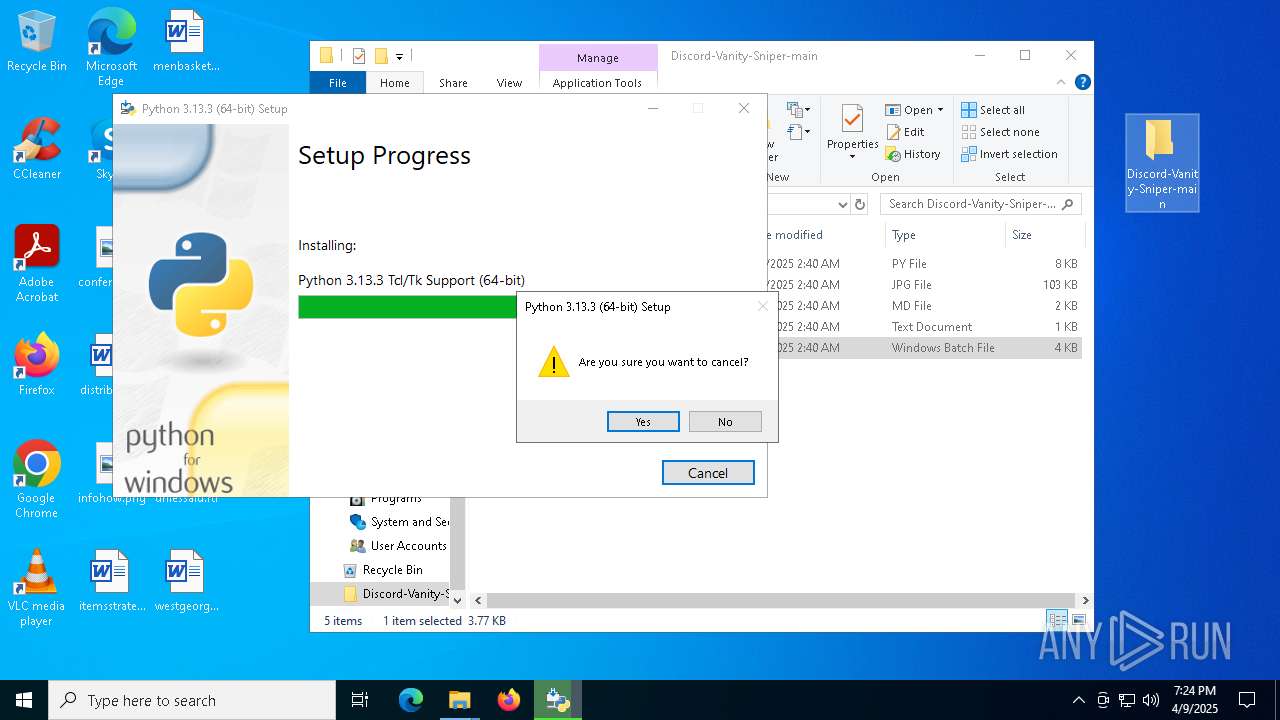Select the PY File row
1280x720 pixels.
point(923,264)
